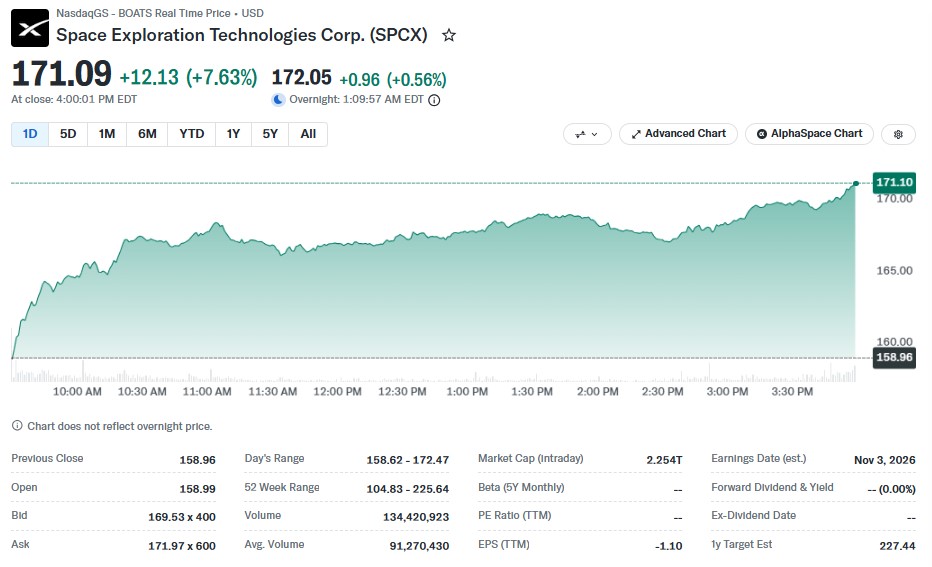Open the Advanced Chart button

pyautogui.click(x=678, y=134)
